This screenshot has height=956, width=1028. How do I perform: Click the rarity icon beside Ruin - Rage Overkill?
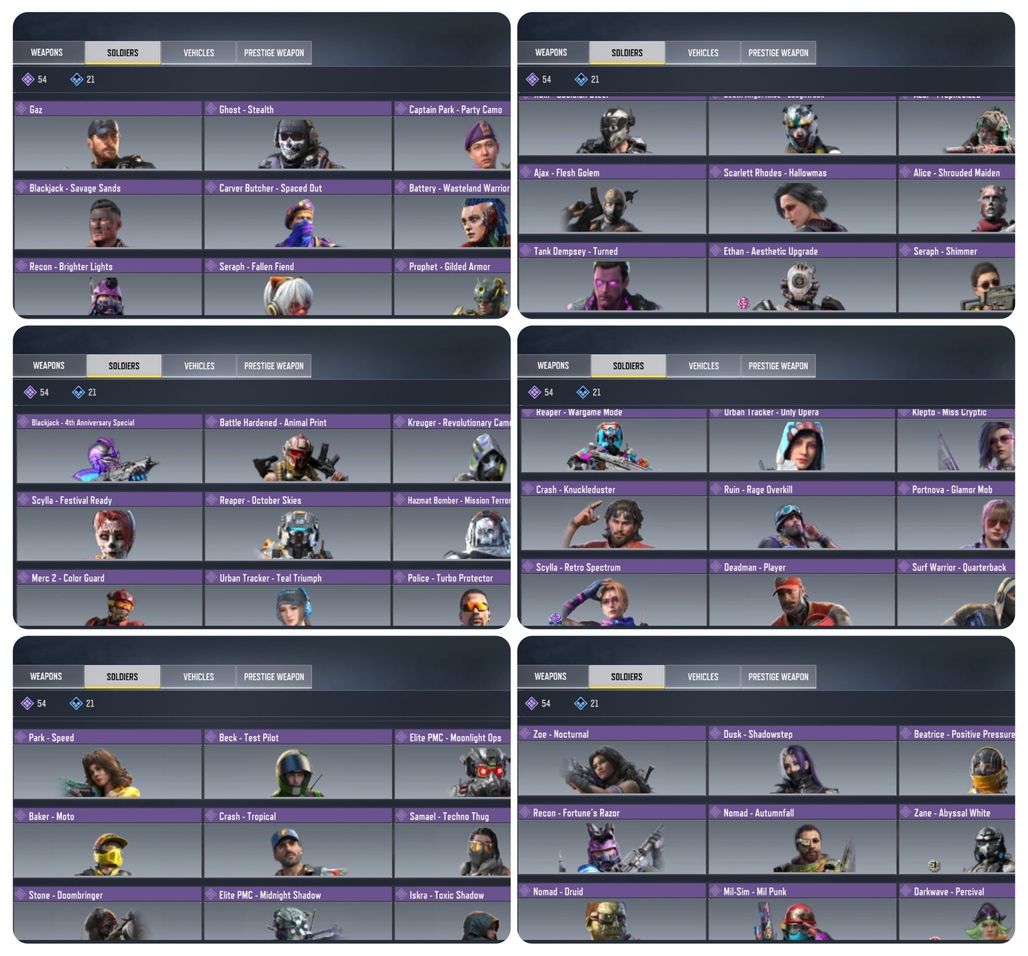click(x=716, y=489)
